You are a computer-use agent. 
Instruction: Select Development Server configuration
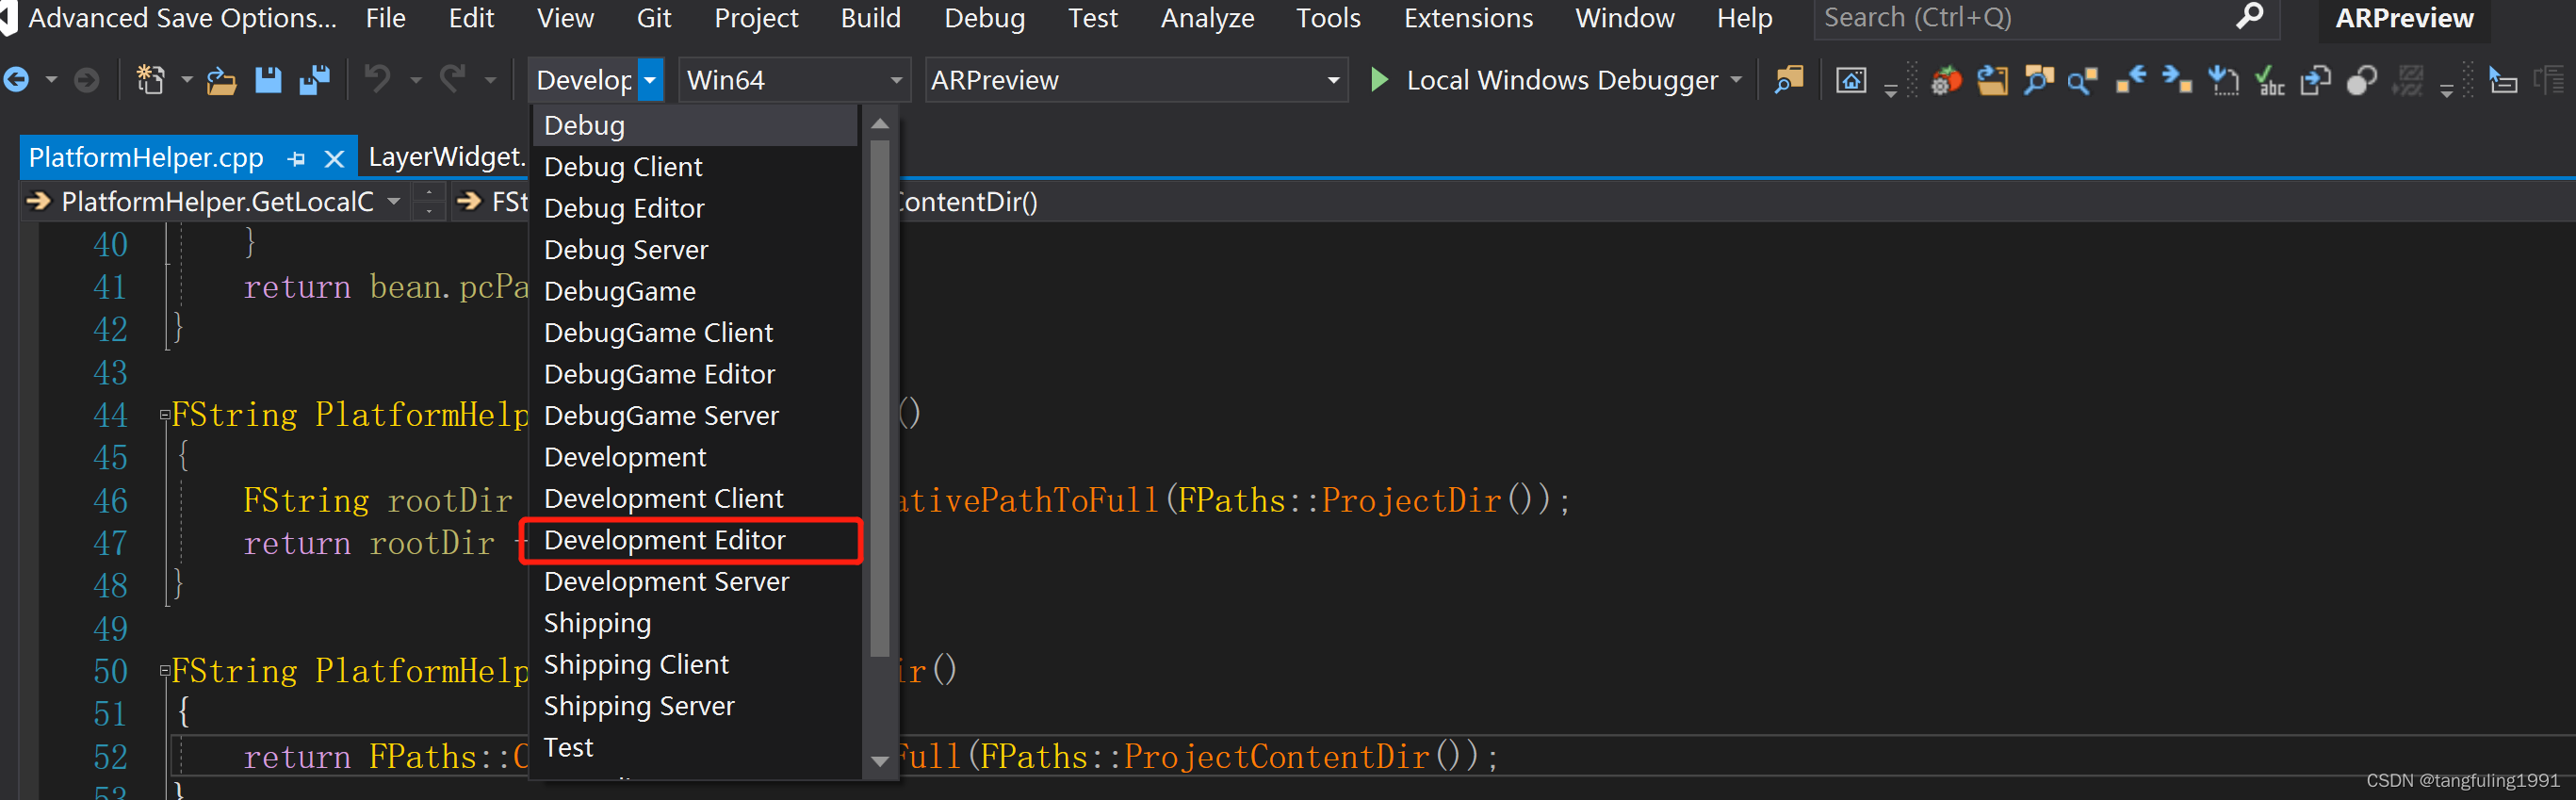pos(694,581)
